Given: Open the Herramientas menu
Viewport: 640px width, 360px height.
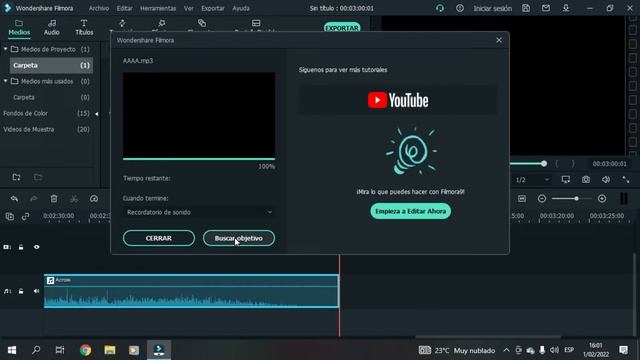Looking at the screenshot, I should [x=158, y=8].
